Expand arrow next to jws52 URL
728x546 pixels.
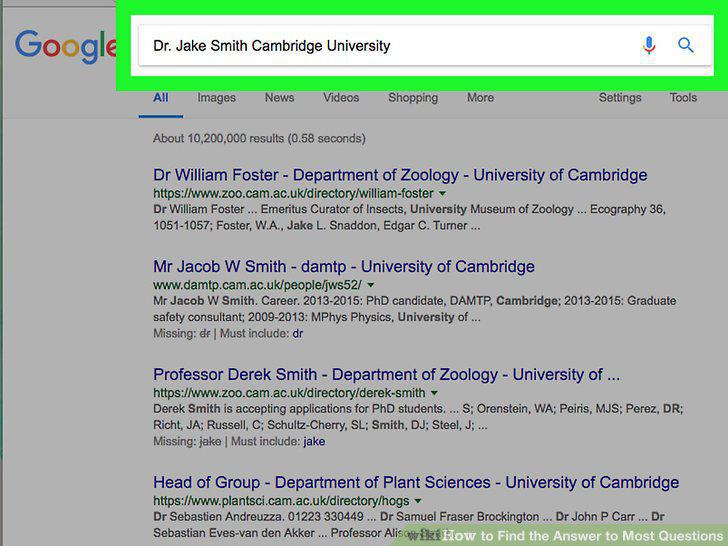click(370, 285)
